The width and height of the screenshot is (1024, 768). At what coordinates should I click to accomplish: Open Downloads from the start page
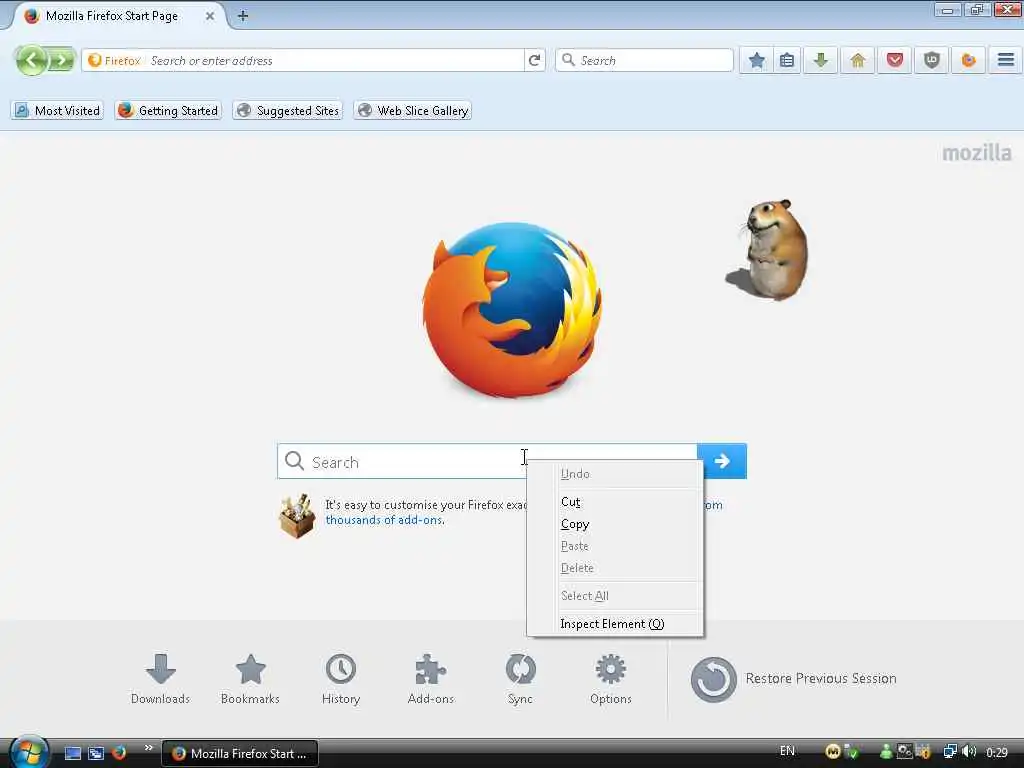160,679
